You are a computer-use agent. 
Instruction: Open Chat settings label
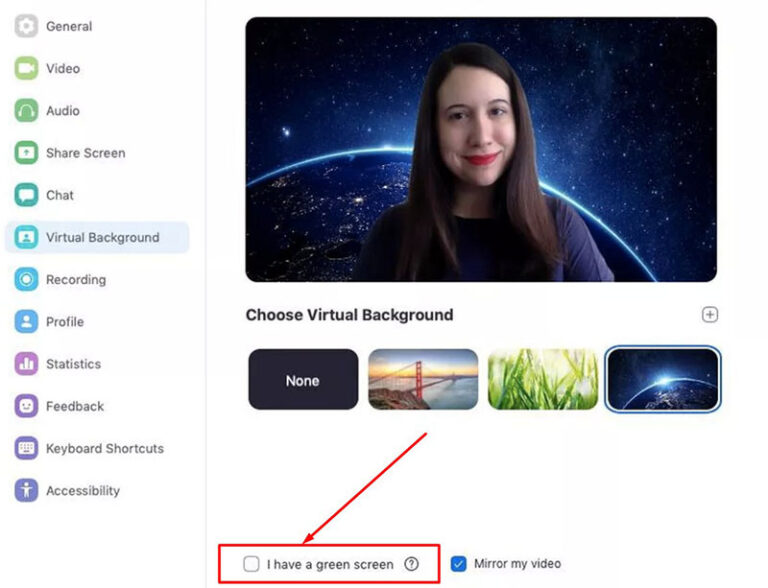(x=60, y=195)
